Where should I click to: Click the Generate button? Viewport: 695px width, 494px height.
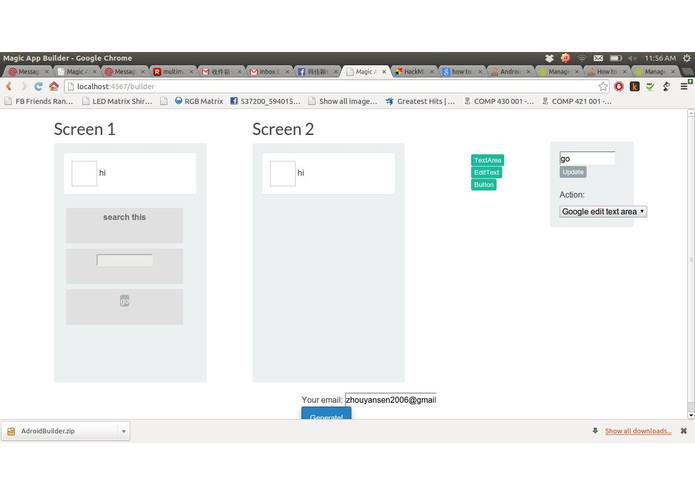[326, 414]
